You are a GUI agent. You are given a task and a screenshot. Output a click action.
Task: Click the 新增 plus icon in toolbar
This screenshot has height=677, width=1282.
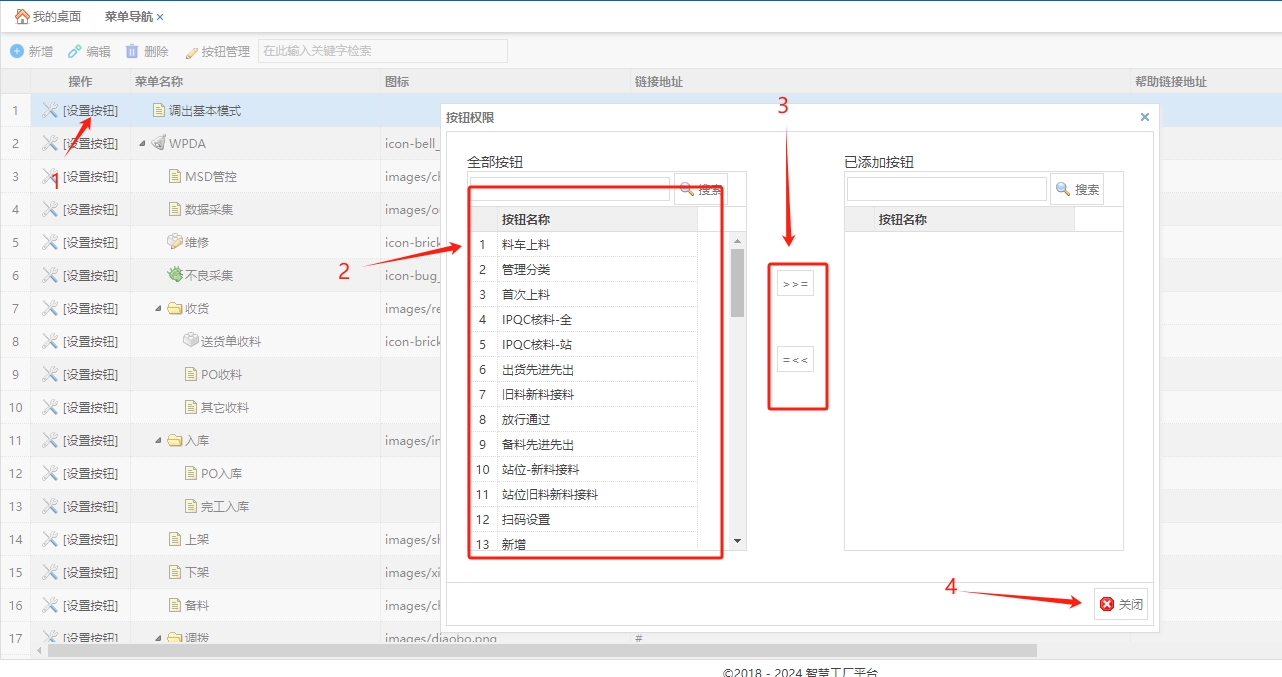(17, 51)
